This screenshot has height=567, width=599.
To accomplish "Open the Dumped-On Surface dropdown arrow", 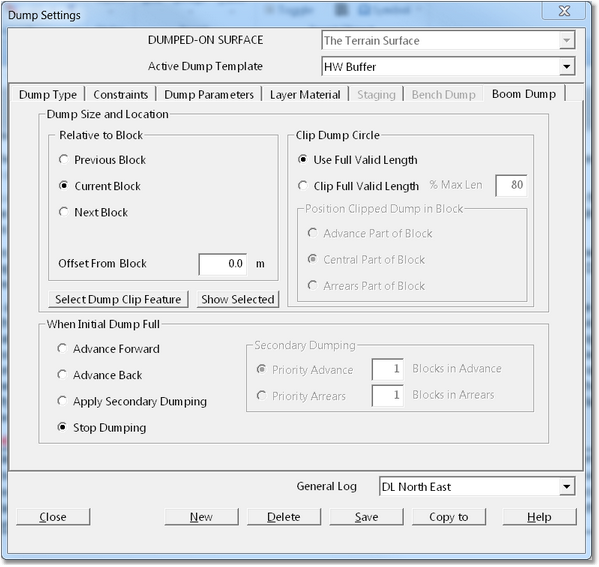I will [567, 40].
